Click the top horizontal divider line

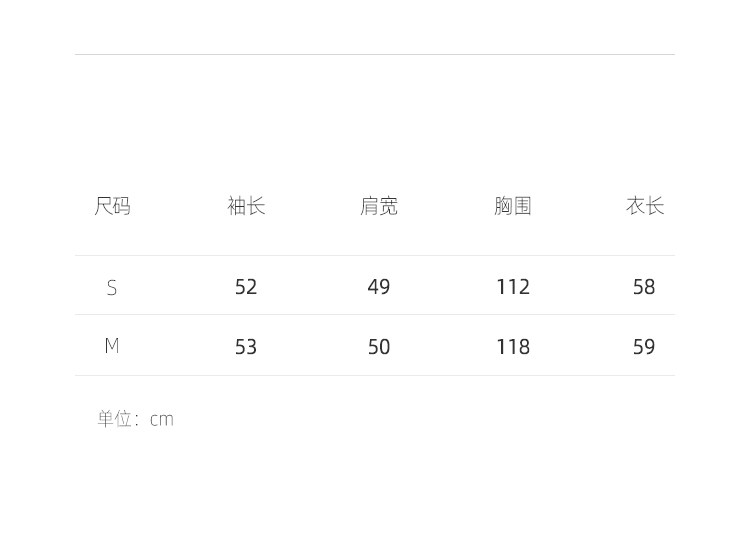(375, 54)
